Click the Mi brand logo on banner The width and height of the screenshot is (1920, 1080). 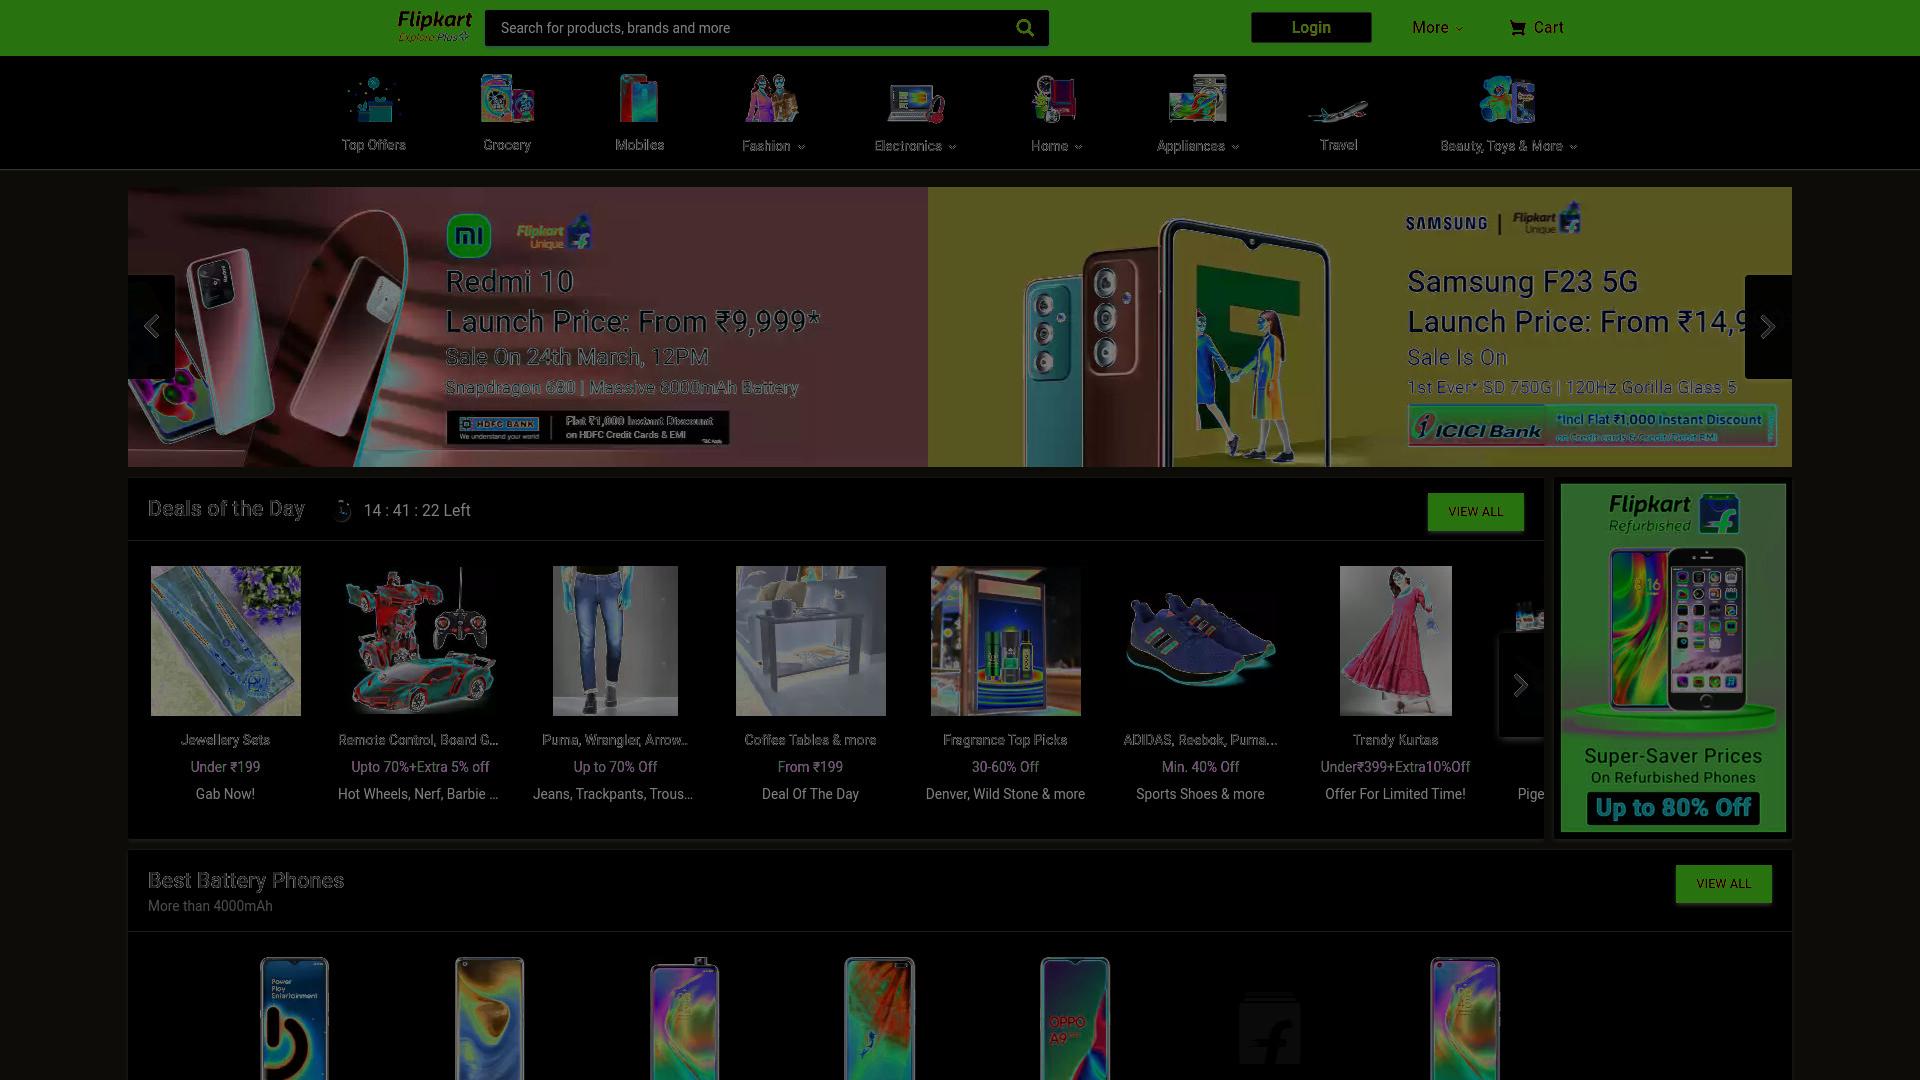468,236
